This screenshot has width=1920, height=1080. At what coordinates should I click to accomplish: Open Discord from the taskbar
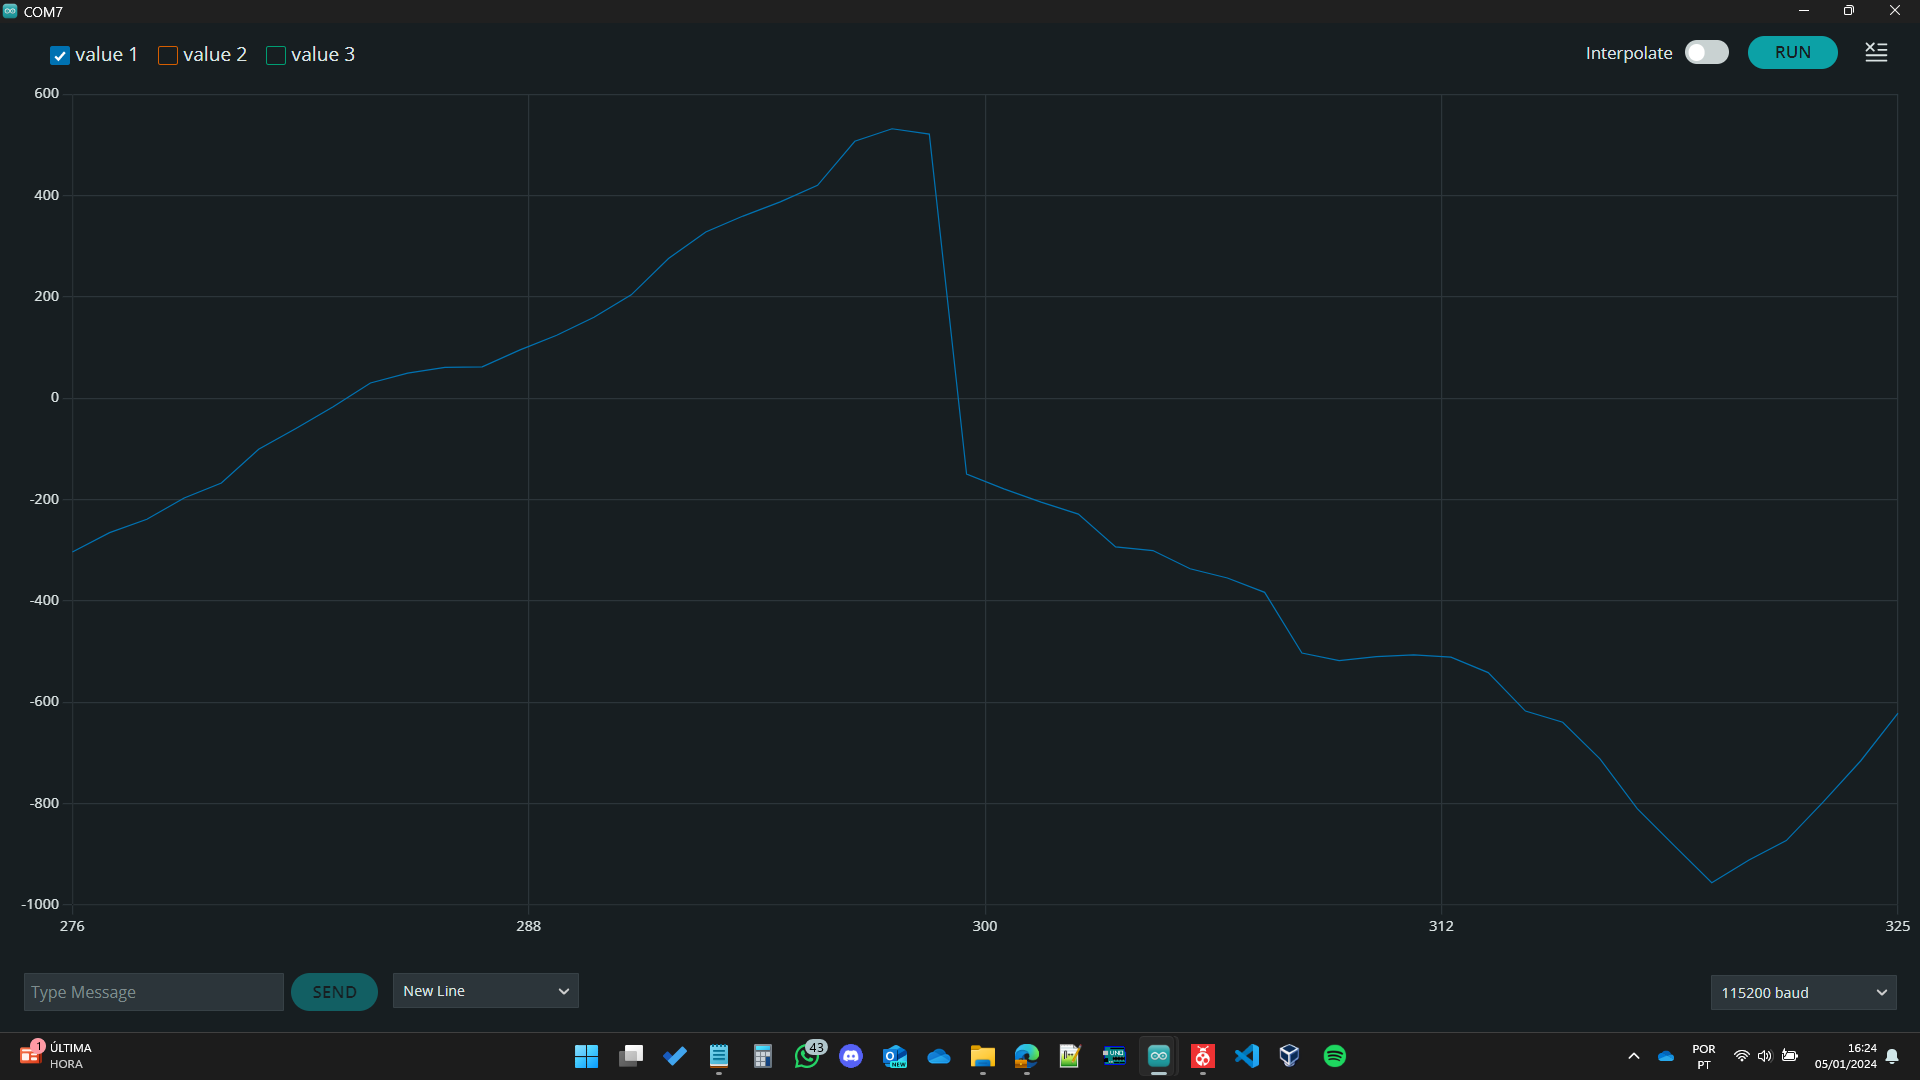click(851, 1056)
